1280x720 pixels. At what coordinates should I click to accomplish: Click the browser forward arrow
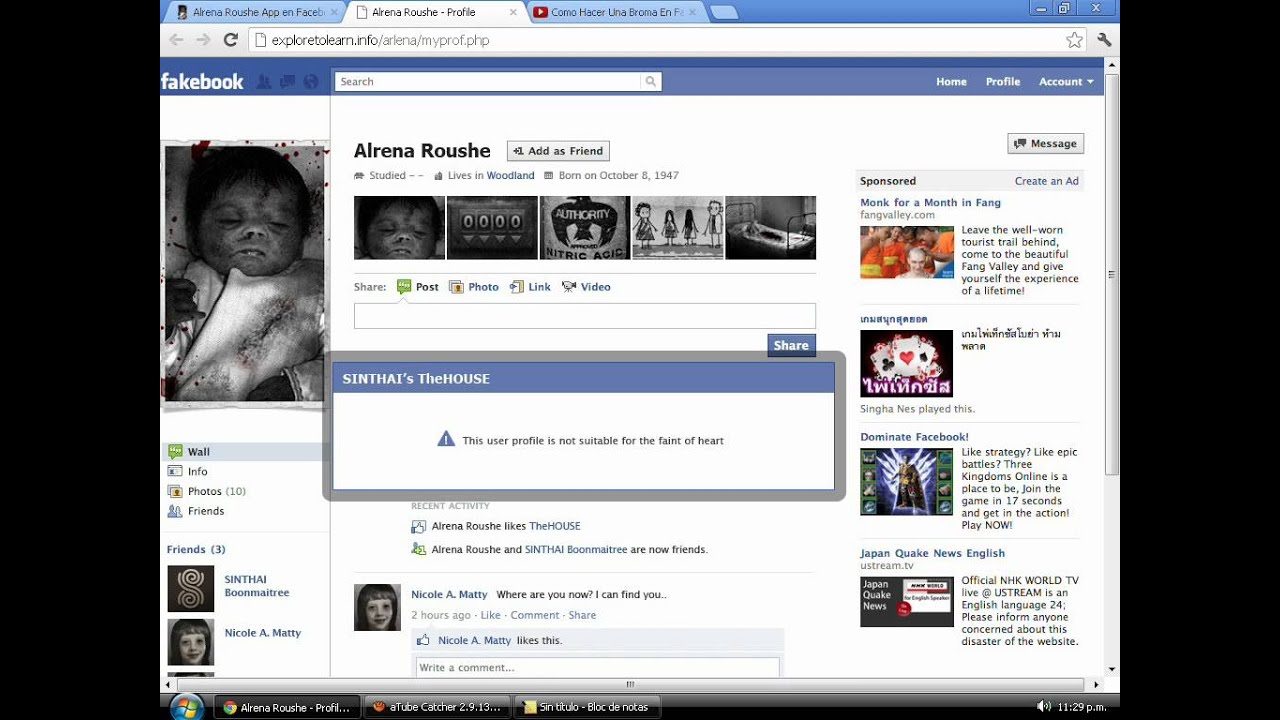[203, 40]
